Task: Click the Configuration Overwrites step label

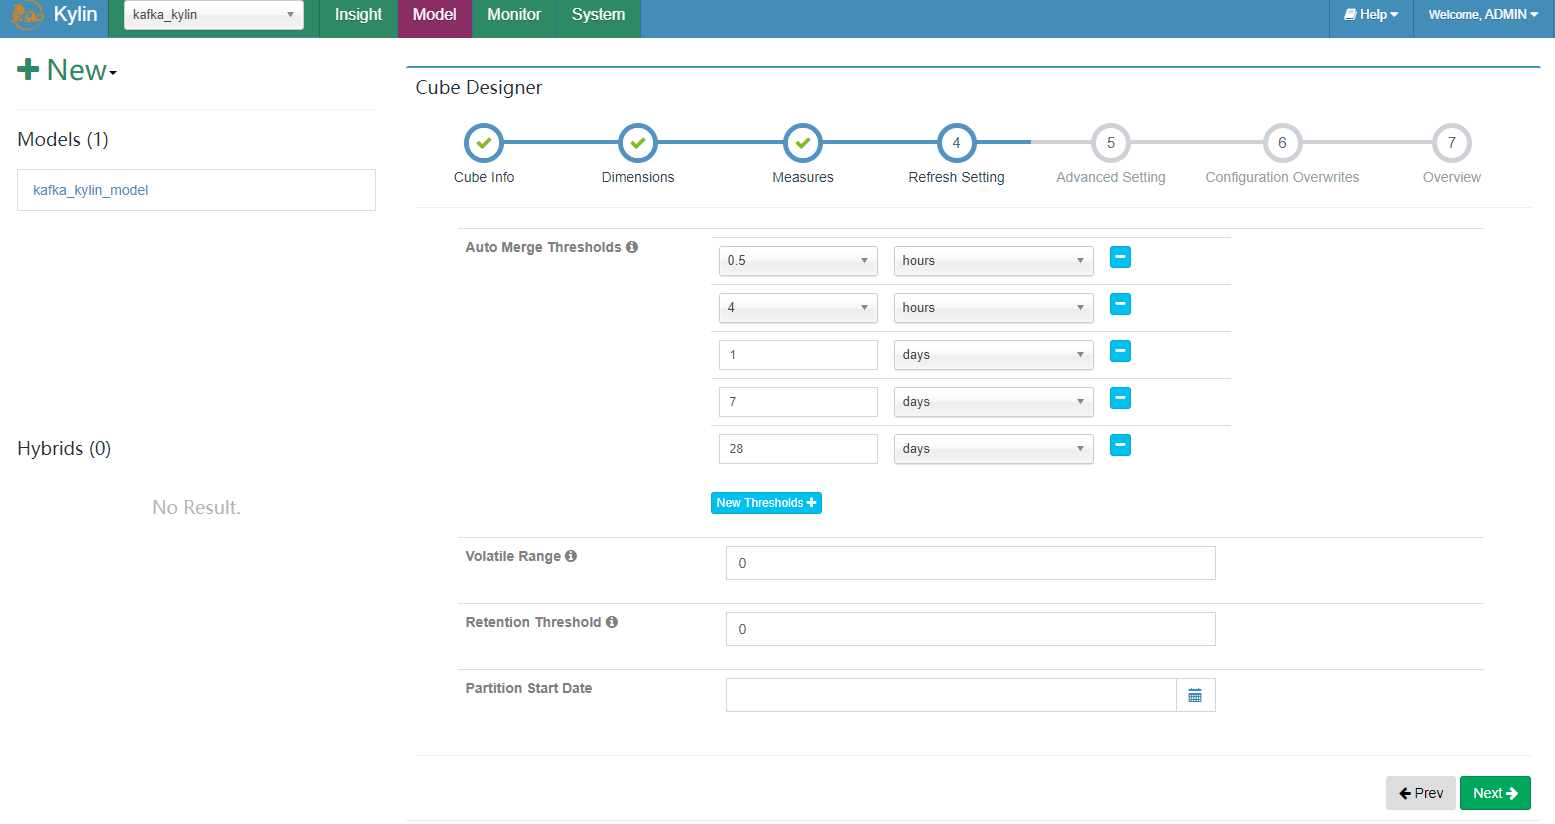Action: 1282,177
